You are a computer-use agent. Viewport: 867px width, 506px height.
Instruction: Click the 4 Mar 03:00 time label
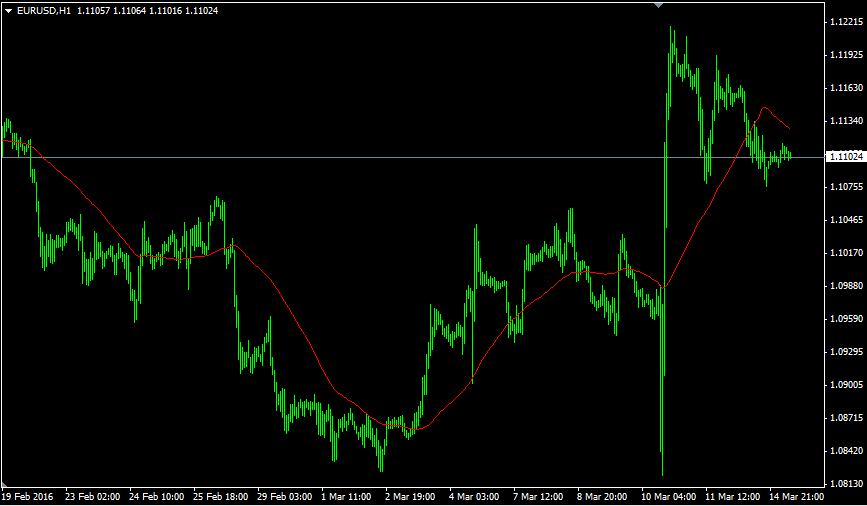(x=474, y=497)
